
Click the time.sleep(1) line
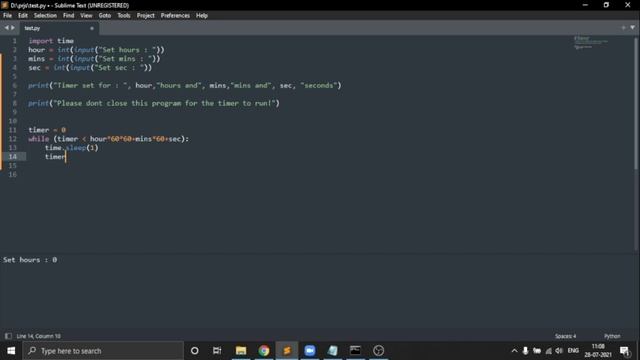click(x=71, y=148)
